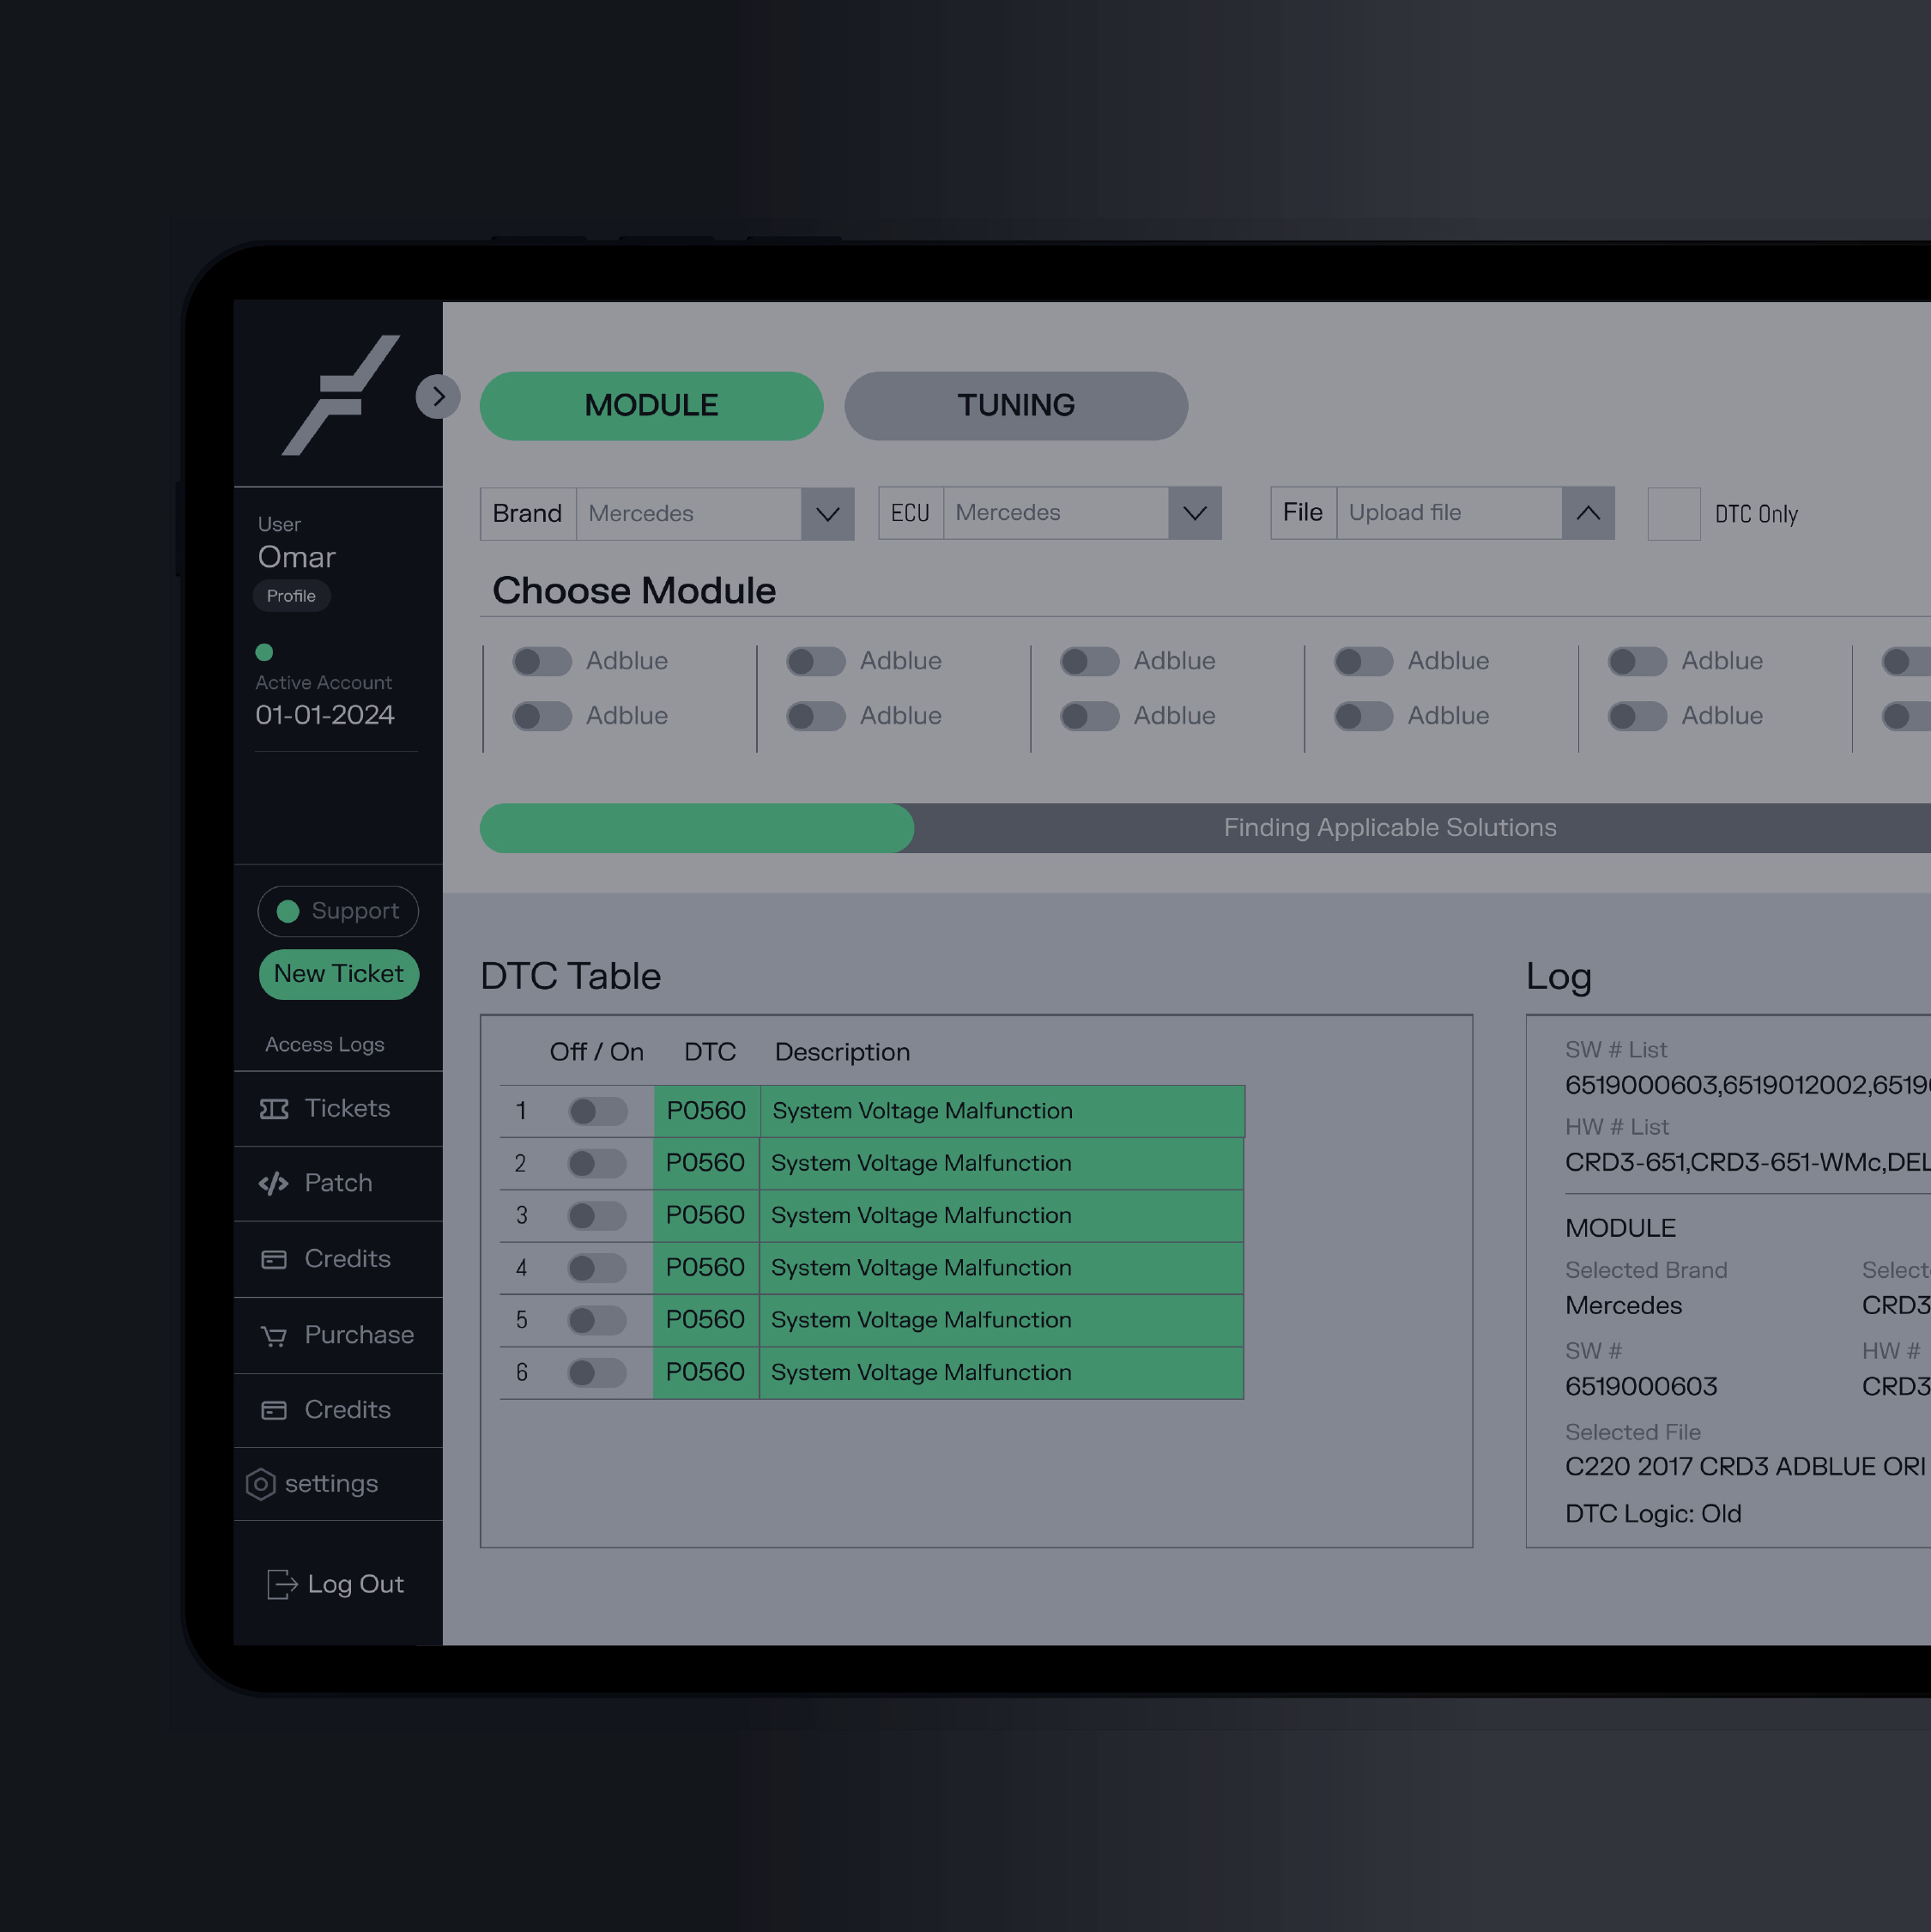Click the Tickets icon in sidebar

pos(273,1109)
